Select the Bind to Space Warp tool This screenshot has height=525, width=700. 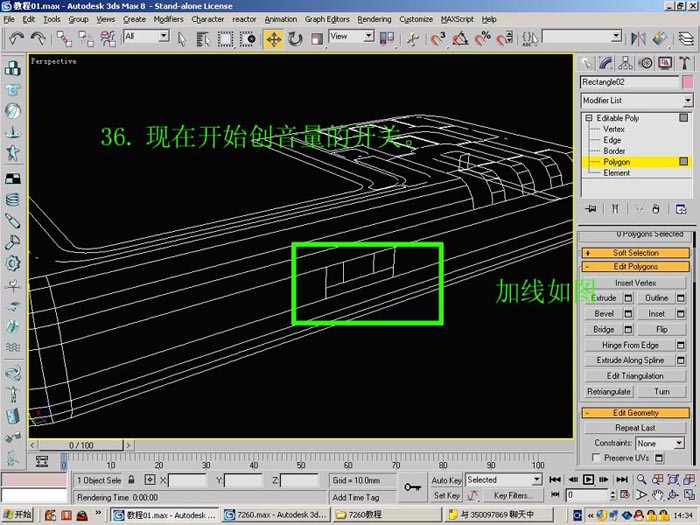point(108,39)
